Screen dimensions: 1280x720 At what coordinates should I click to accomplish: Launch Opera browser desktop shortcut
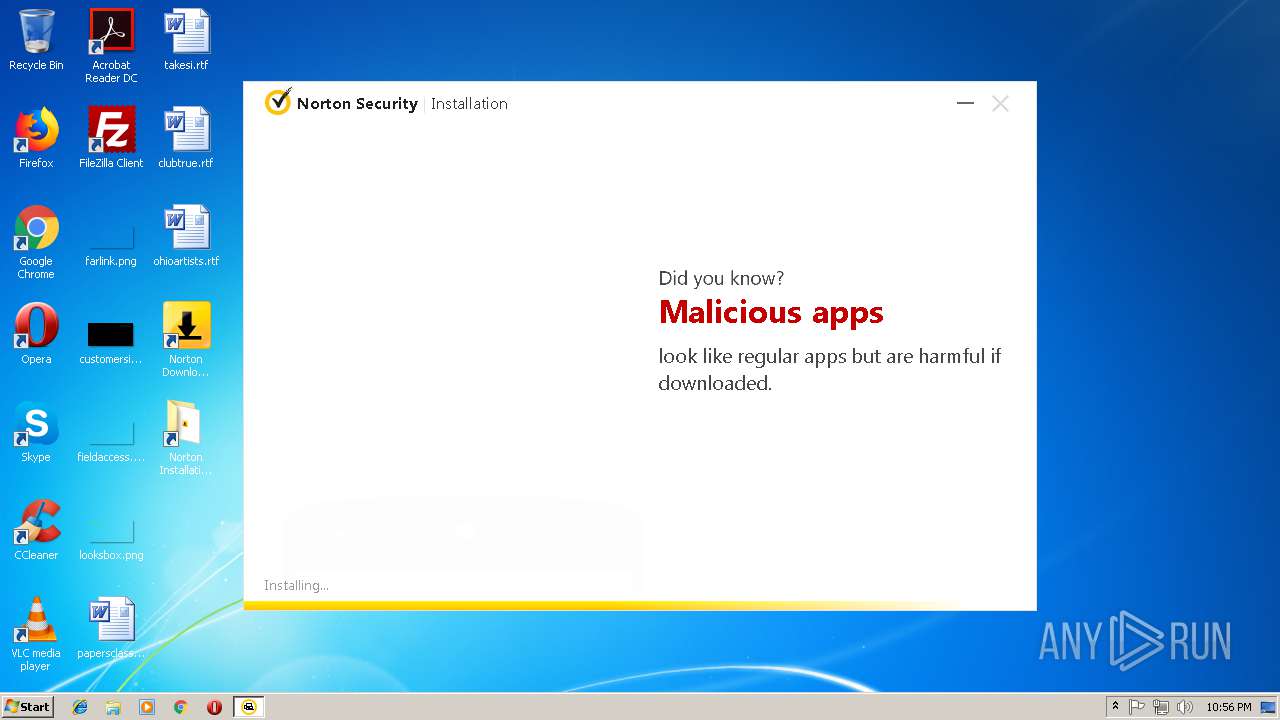tap(36, 334)
